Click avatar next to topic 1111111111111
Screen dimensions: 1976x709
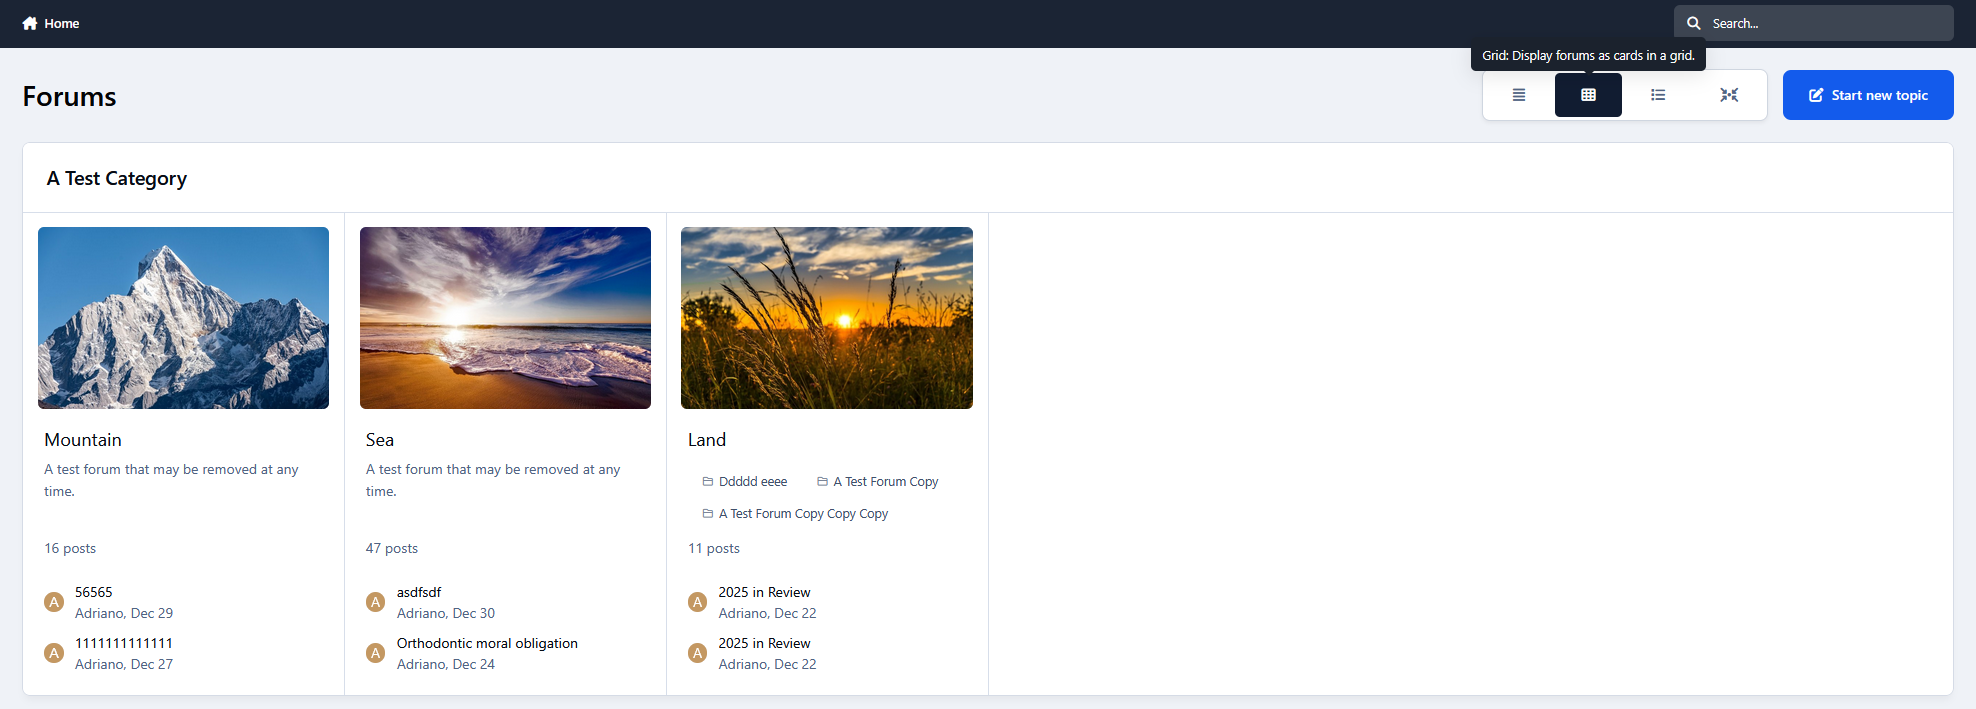[54, 653]
